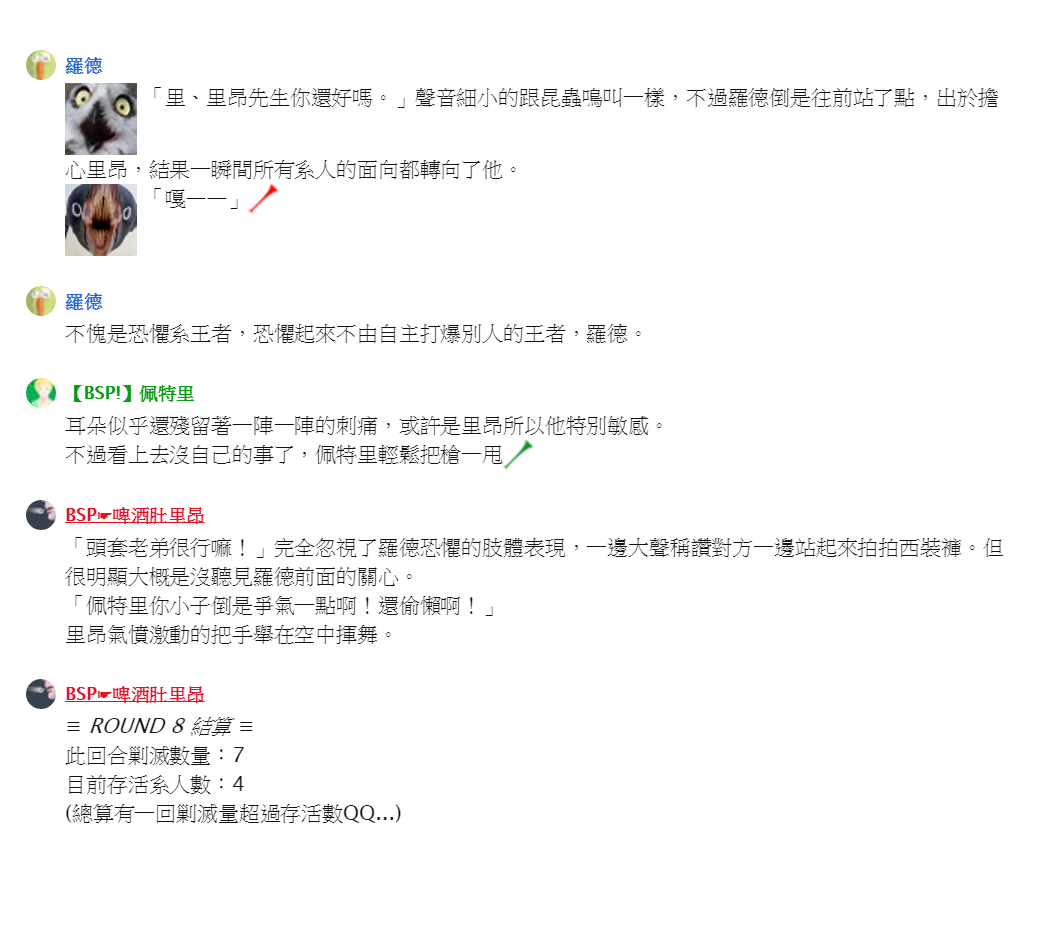The image size is (1046, 932).
Task: Click the 此回合剿滅數量:7 line
Action: click(x=155, y=755)
